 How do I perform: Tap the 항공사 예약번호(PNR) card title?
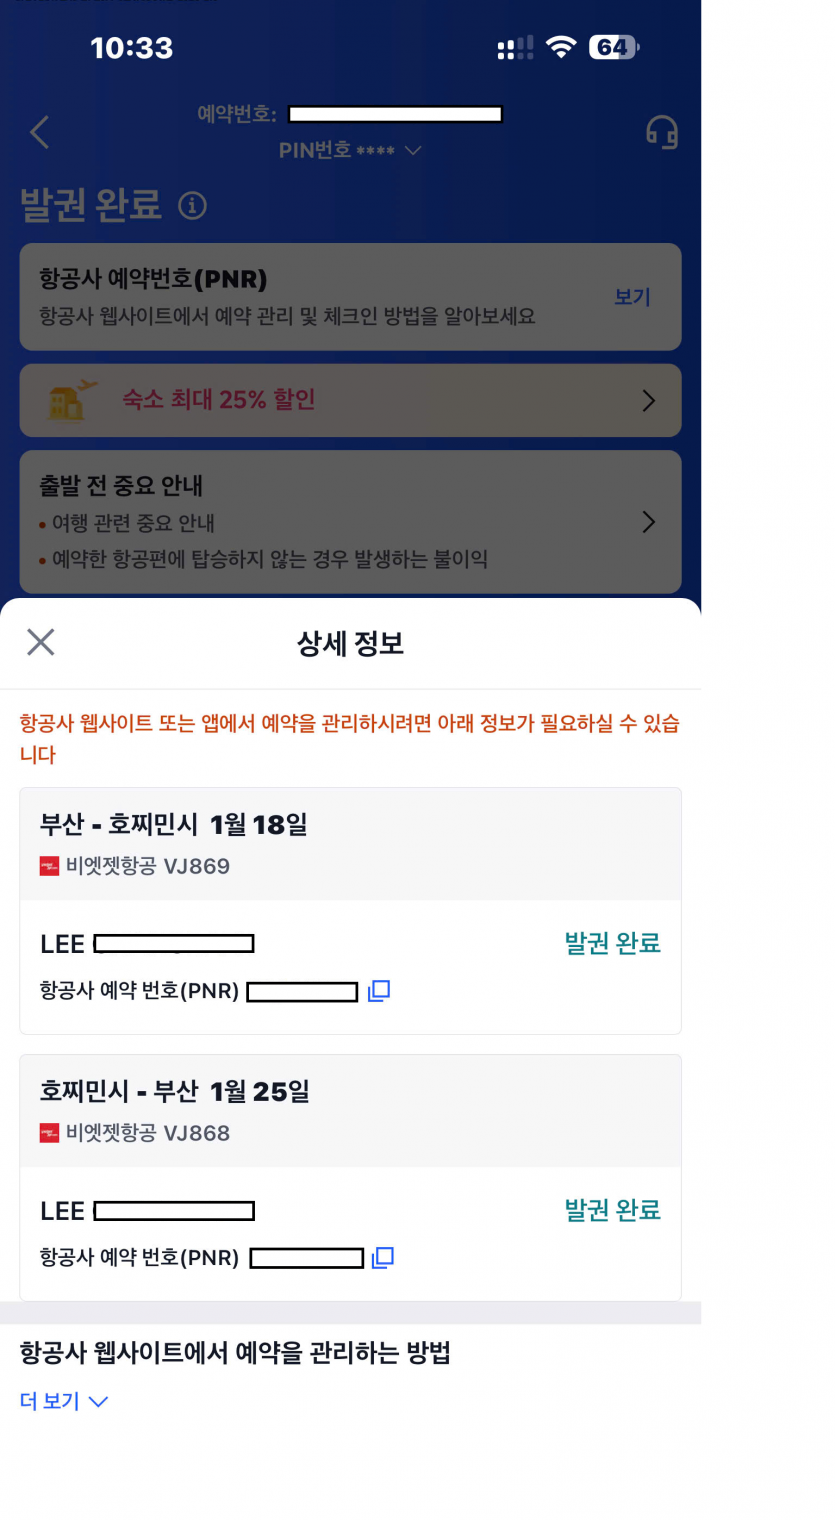pyautogui.click(x=153, y=279)
